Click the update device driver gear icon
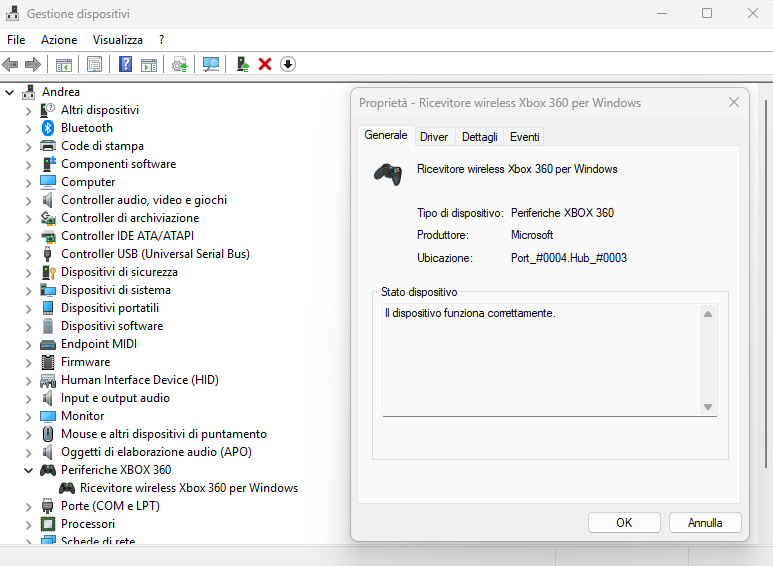 179,64
